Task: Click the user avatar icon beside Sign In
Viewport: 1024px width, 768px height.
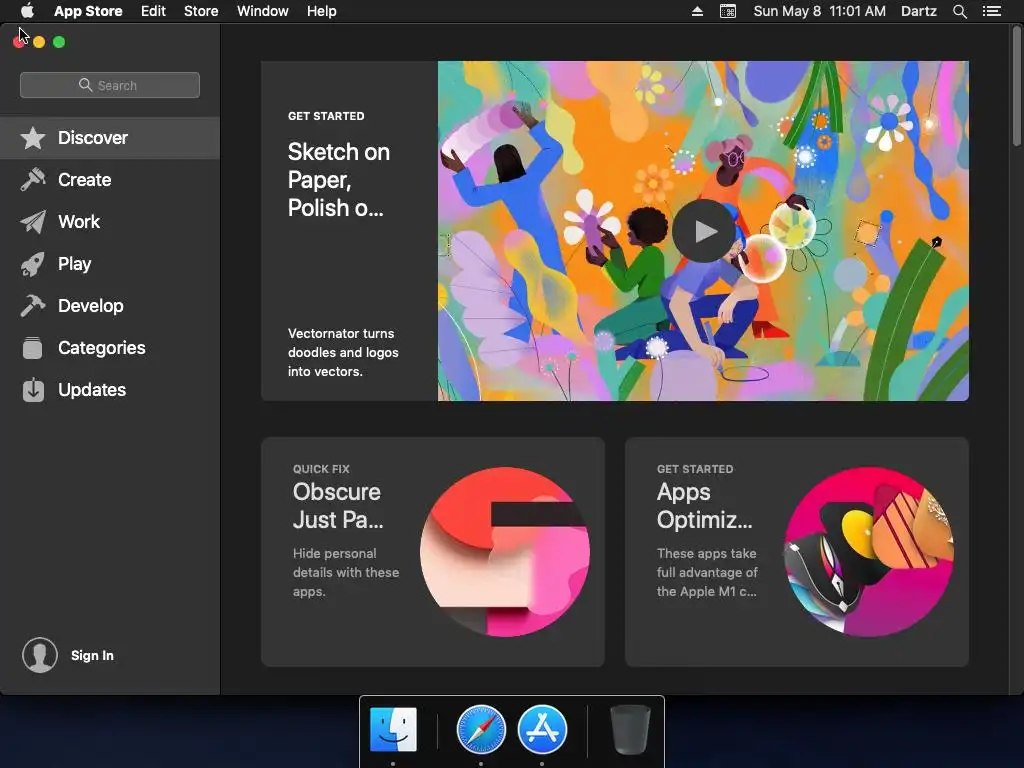Action: pyautogui.click(x=40, y=655)
